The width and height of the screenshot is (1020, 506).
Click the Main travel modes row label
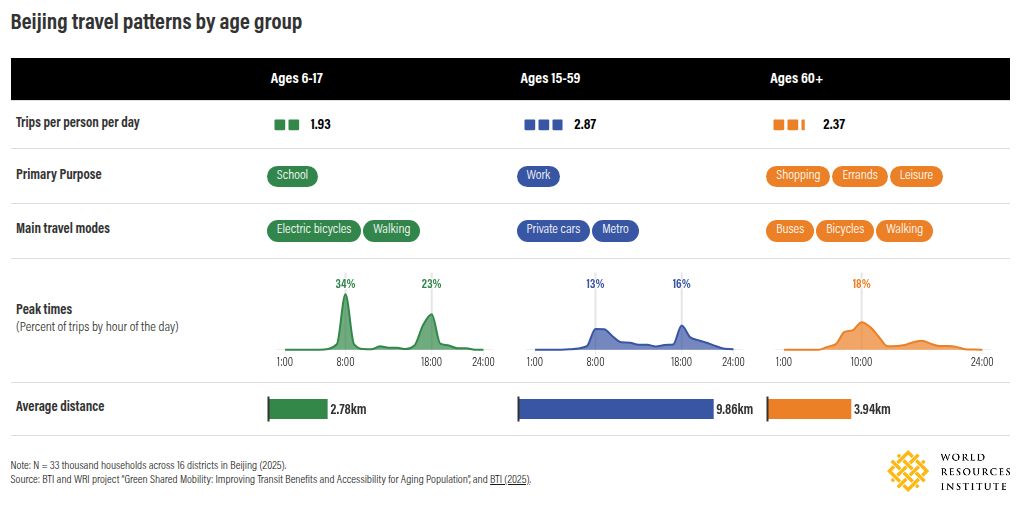63,229
